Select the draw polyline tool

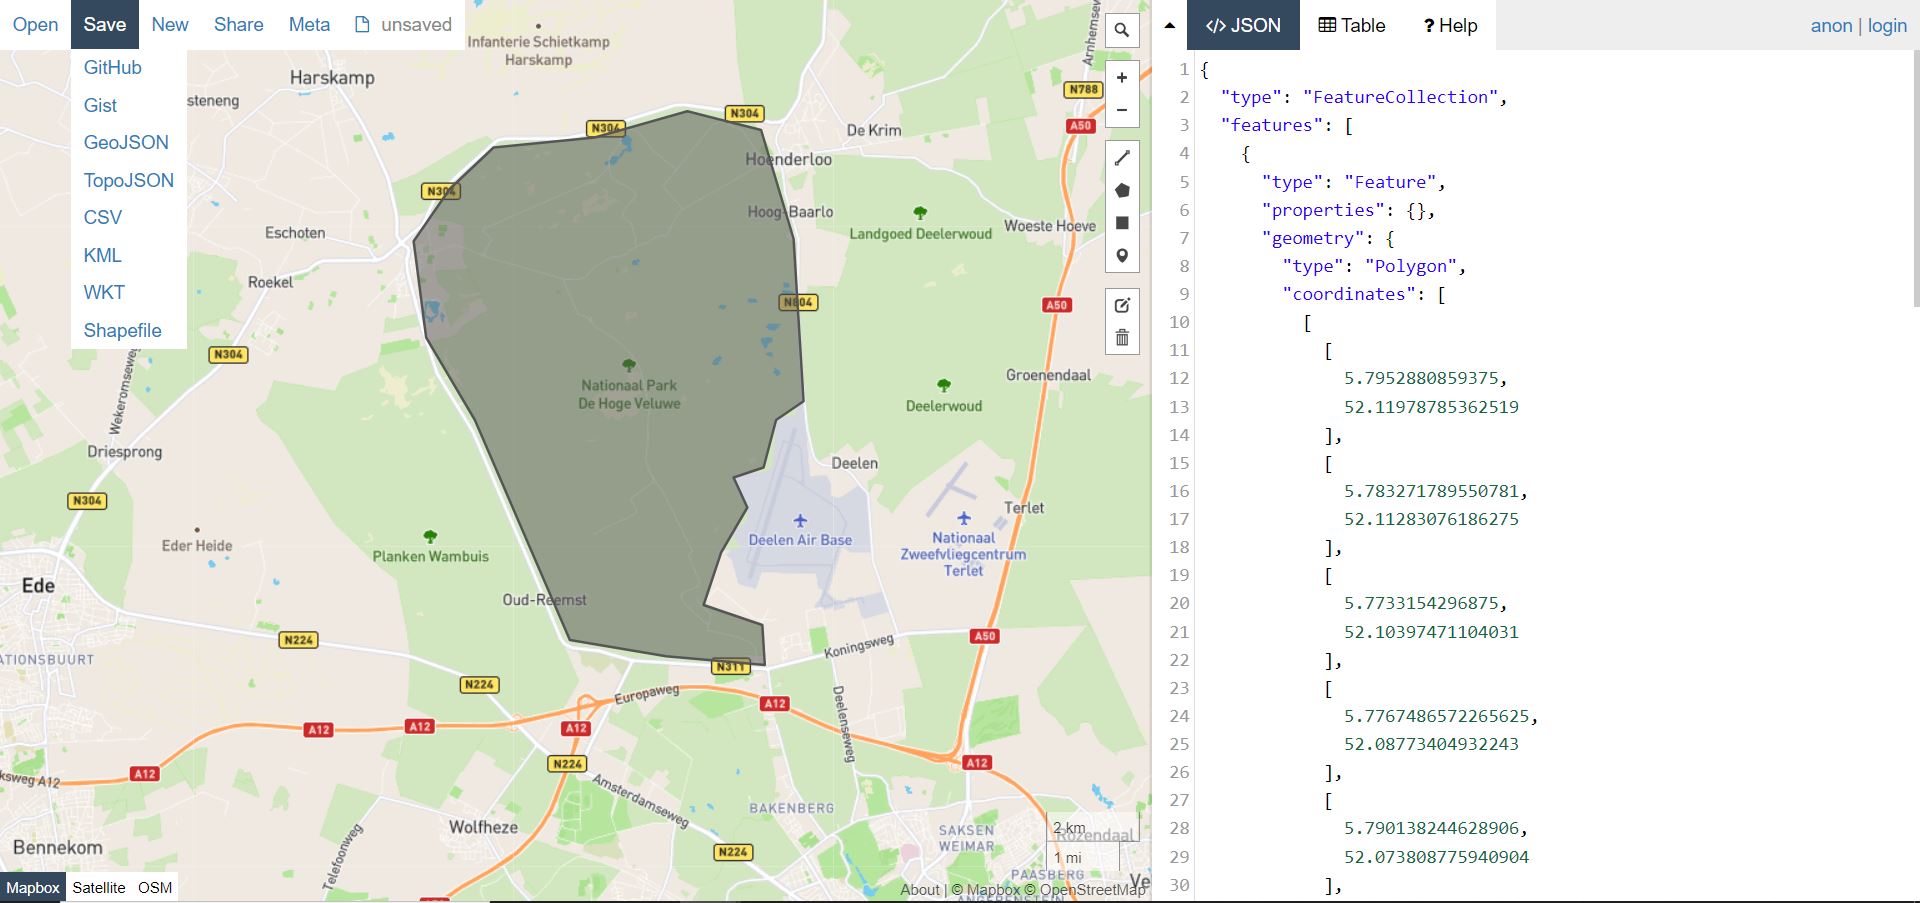coord(1122,158)
